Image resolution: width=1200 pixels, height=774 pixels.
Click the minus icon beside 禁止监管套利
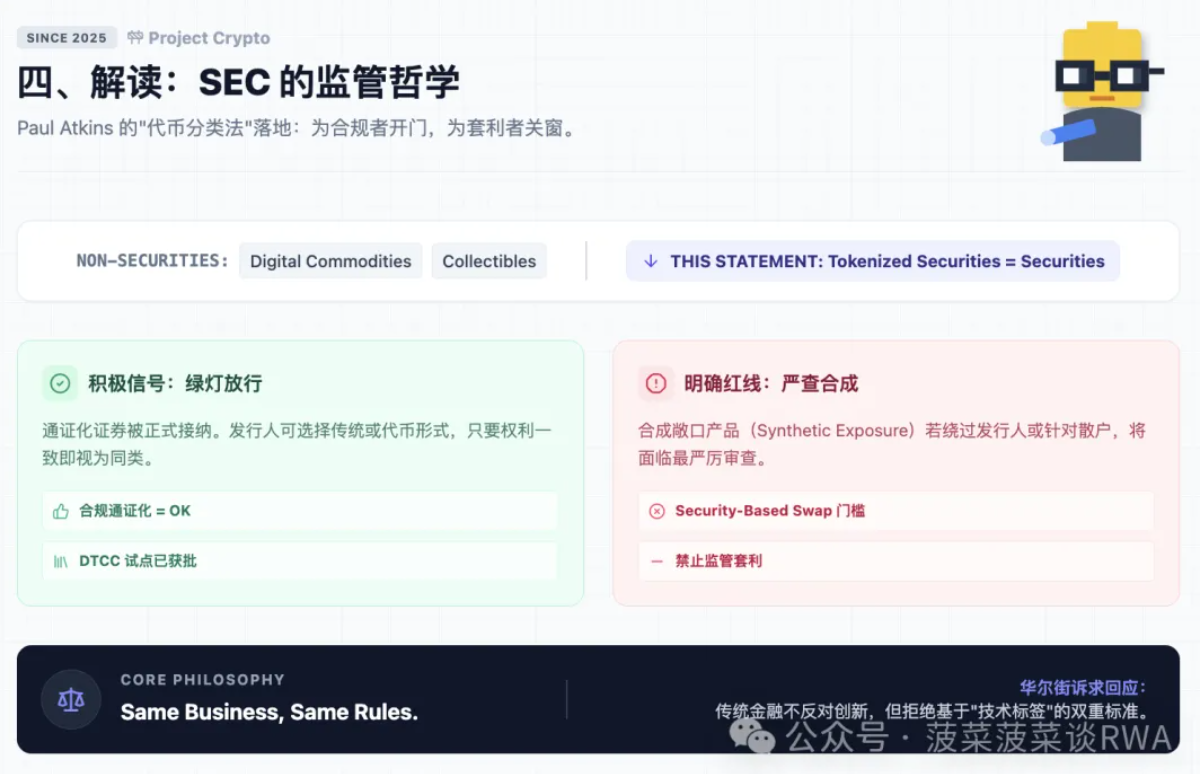(x=657, y=561)
